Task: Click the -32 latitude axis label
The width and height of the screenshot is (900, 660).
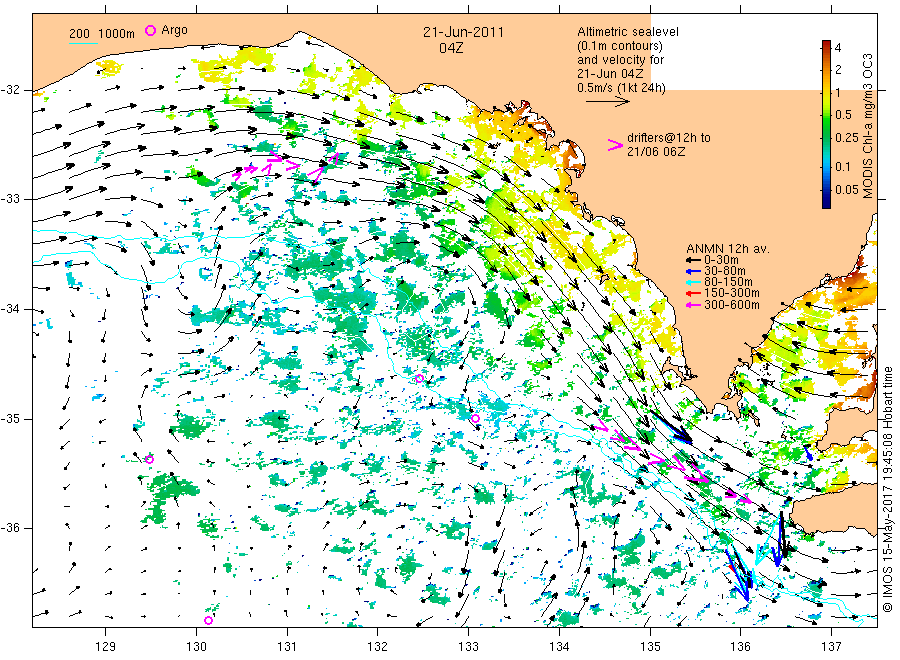Action: point(10,90)
